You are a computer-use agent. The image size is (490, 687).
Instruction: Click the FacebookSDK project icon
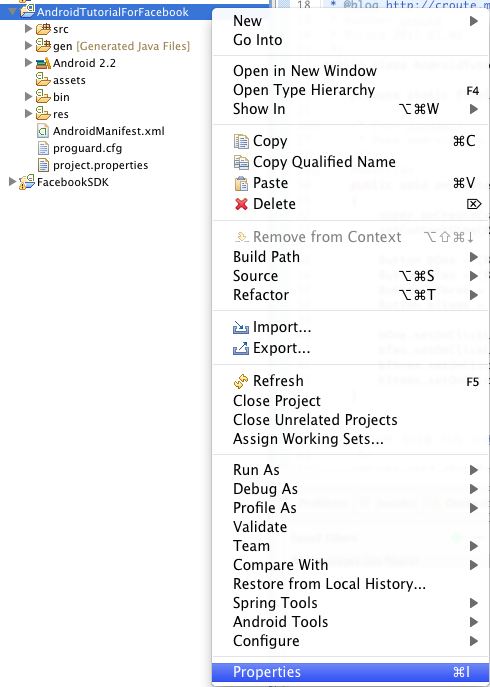tap(27, 181)
